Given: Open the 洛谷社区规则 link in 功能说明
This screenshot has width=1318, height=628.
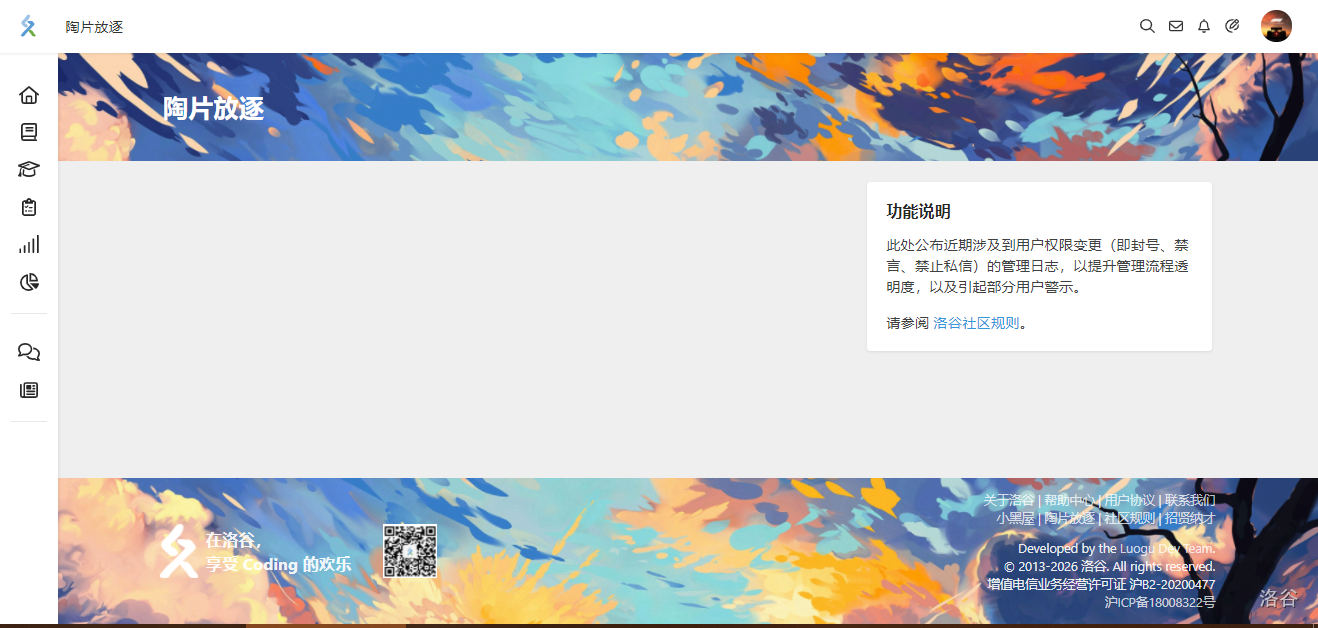Looking at the screenshot, I should click(976, 323).
